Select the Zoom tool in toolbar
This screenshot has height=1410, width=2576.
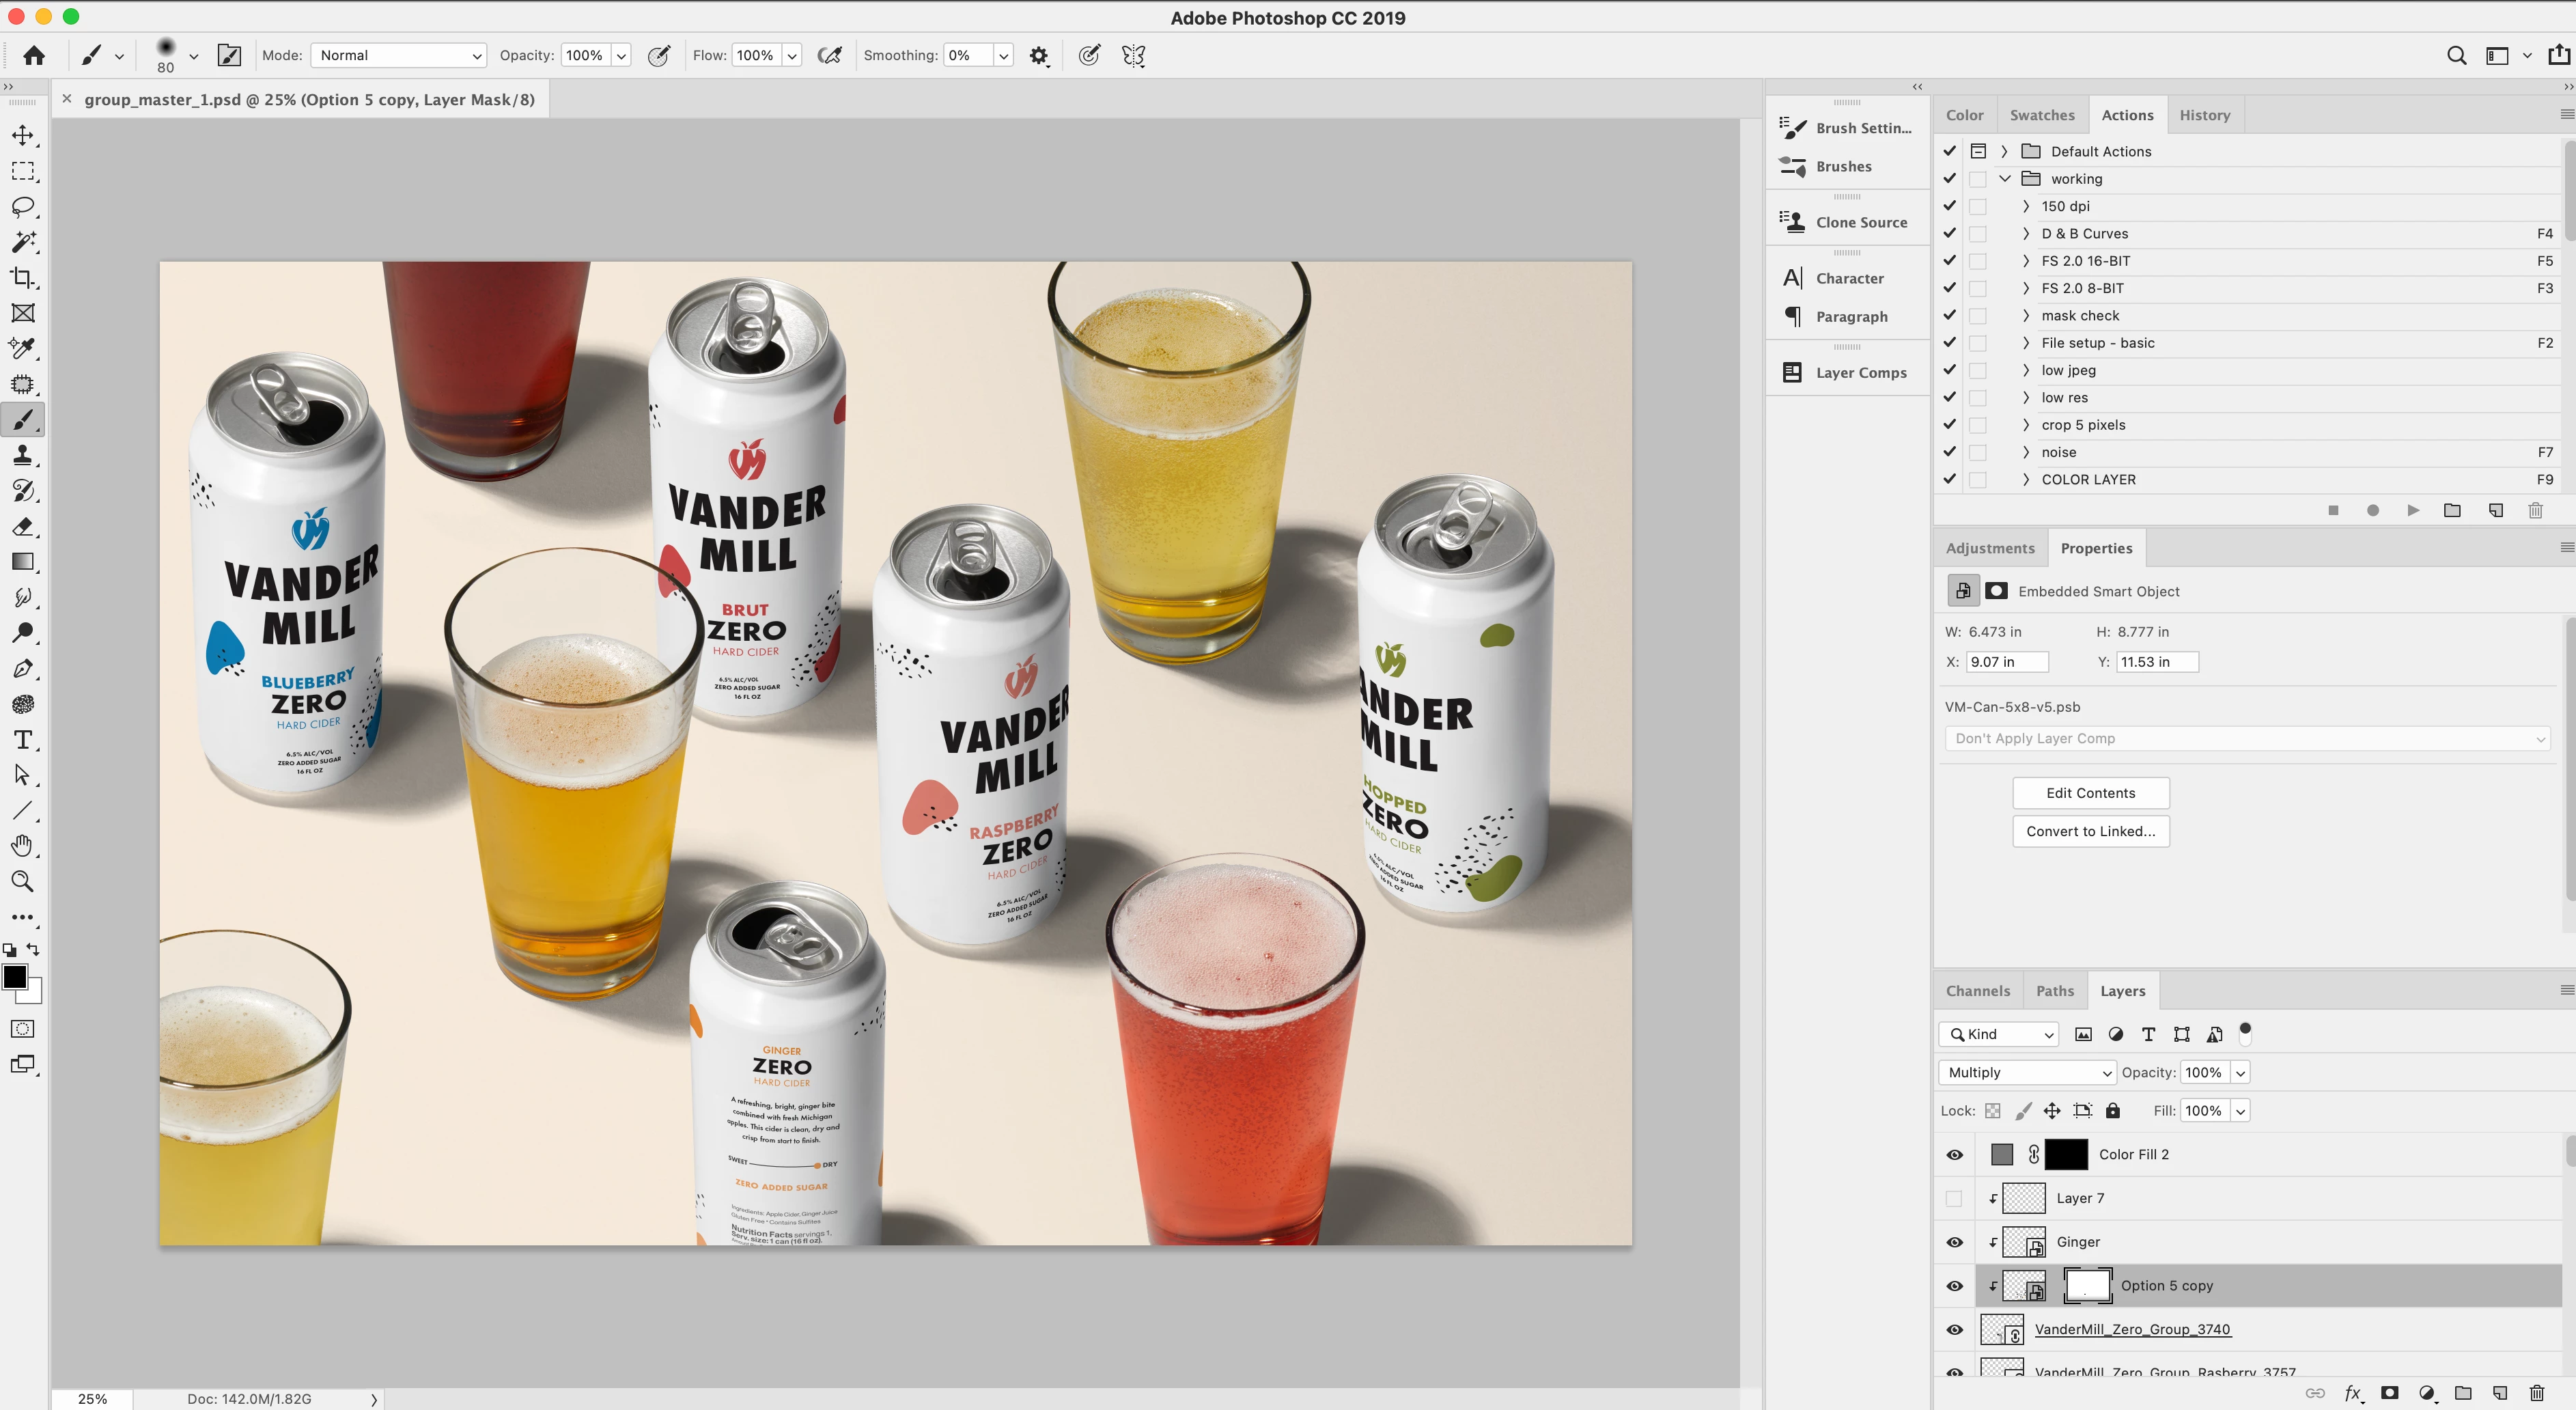22,881
